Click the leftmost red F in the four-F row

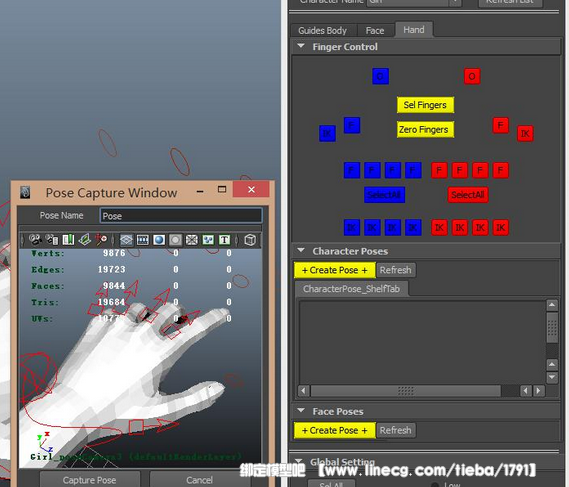tap(439, 170)
